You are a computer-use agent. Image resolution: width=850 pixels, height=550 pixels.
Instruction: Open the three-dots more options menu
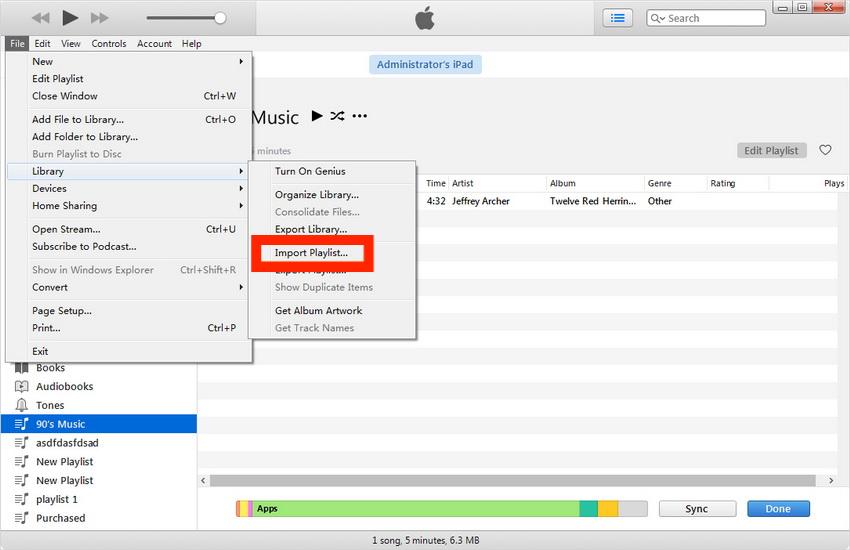click(x=359, y=115)
